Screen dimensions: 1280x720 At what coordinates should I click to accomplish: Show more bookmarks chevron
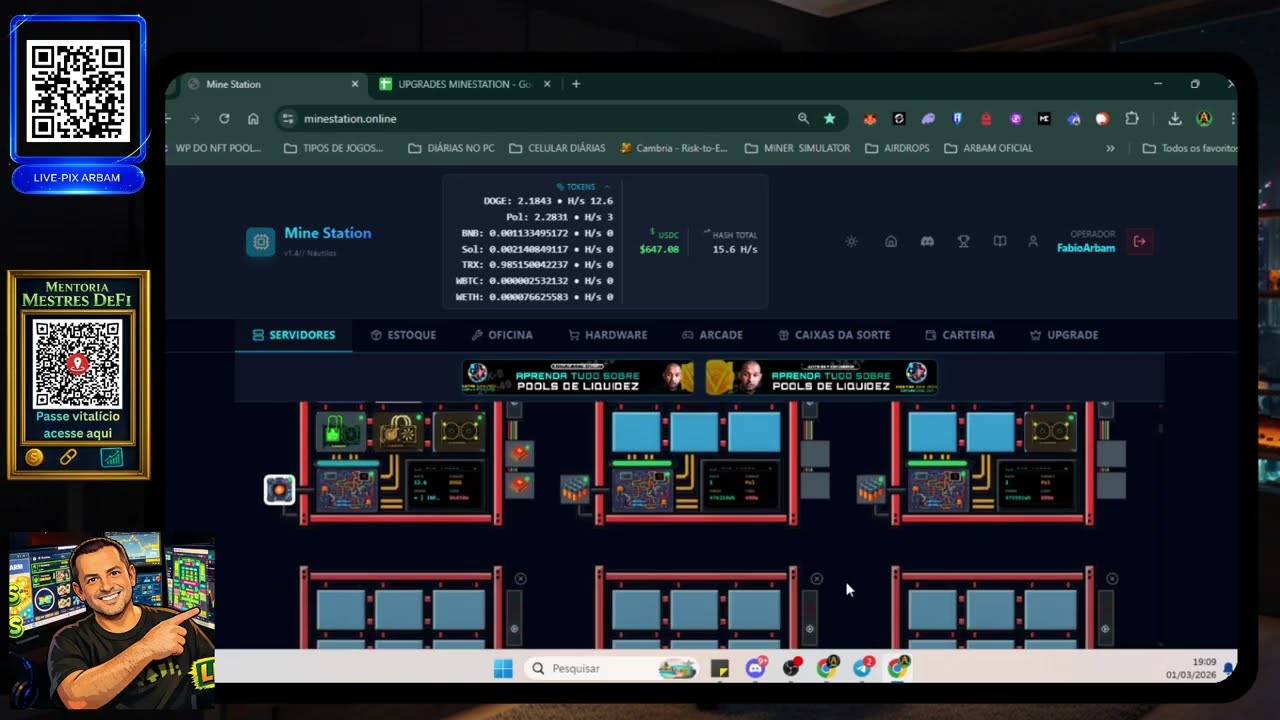1110,148
